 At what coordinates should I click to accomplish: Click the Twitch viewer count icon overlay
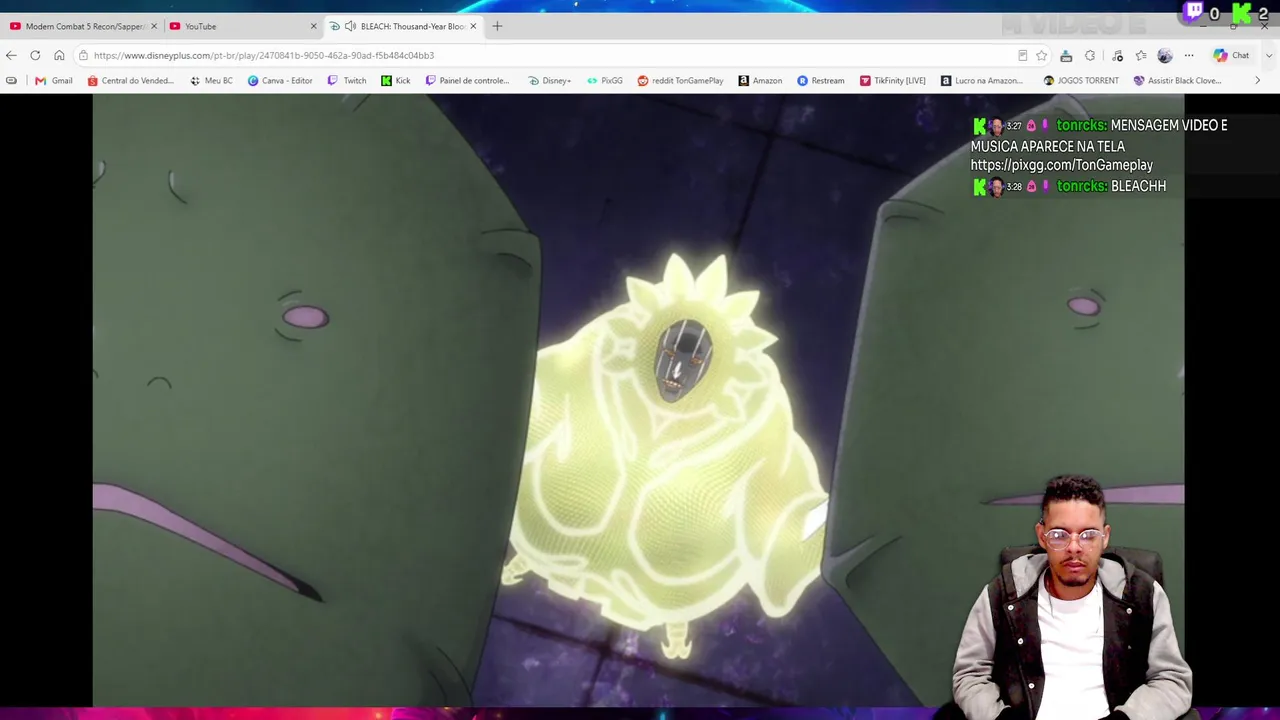pos(1193,13)
